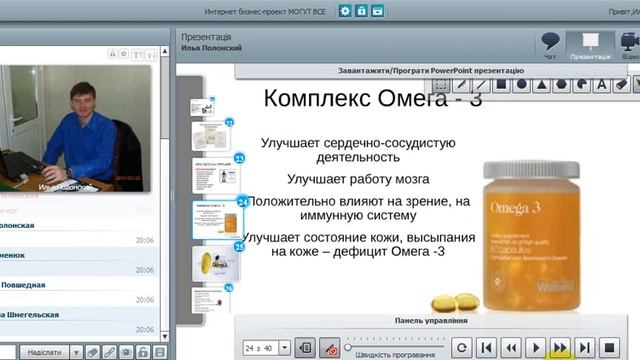This screenshot has width=640, height=360.
Task: Select the square shape tool
Action: click(501, 85)
